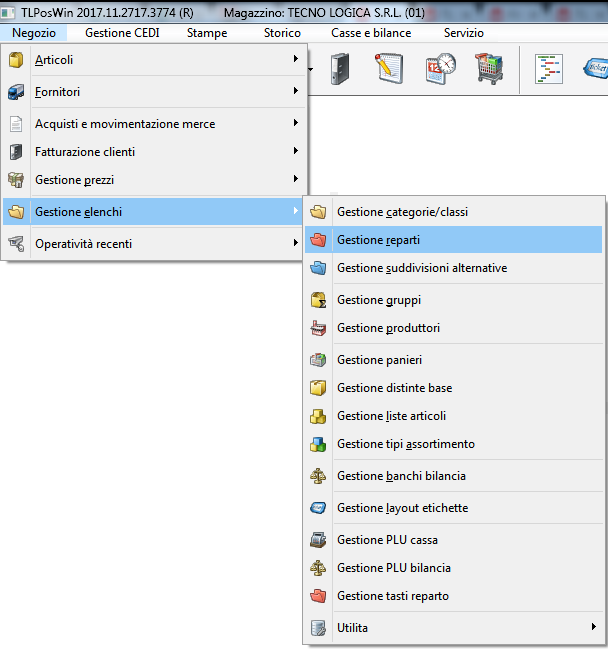Screen dimensions: 609x650
Task: Click the small toolbar dropdown arrow
Action: point(311,70)
